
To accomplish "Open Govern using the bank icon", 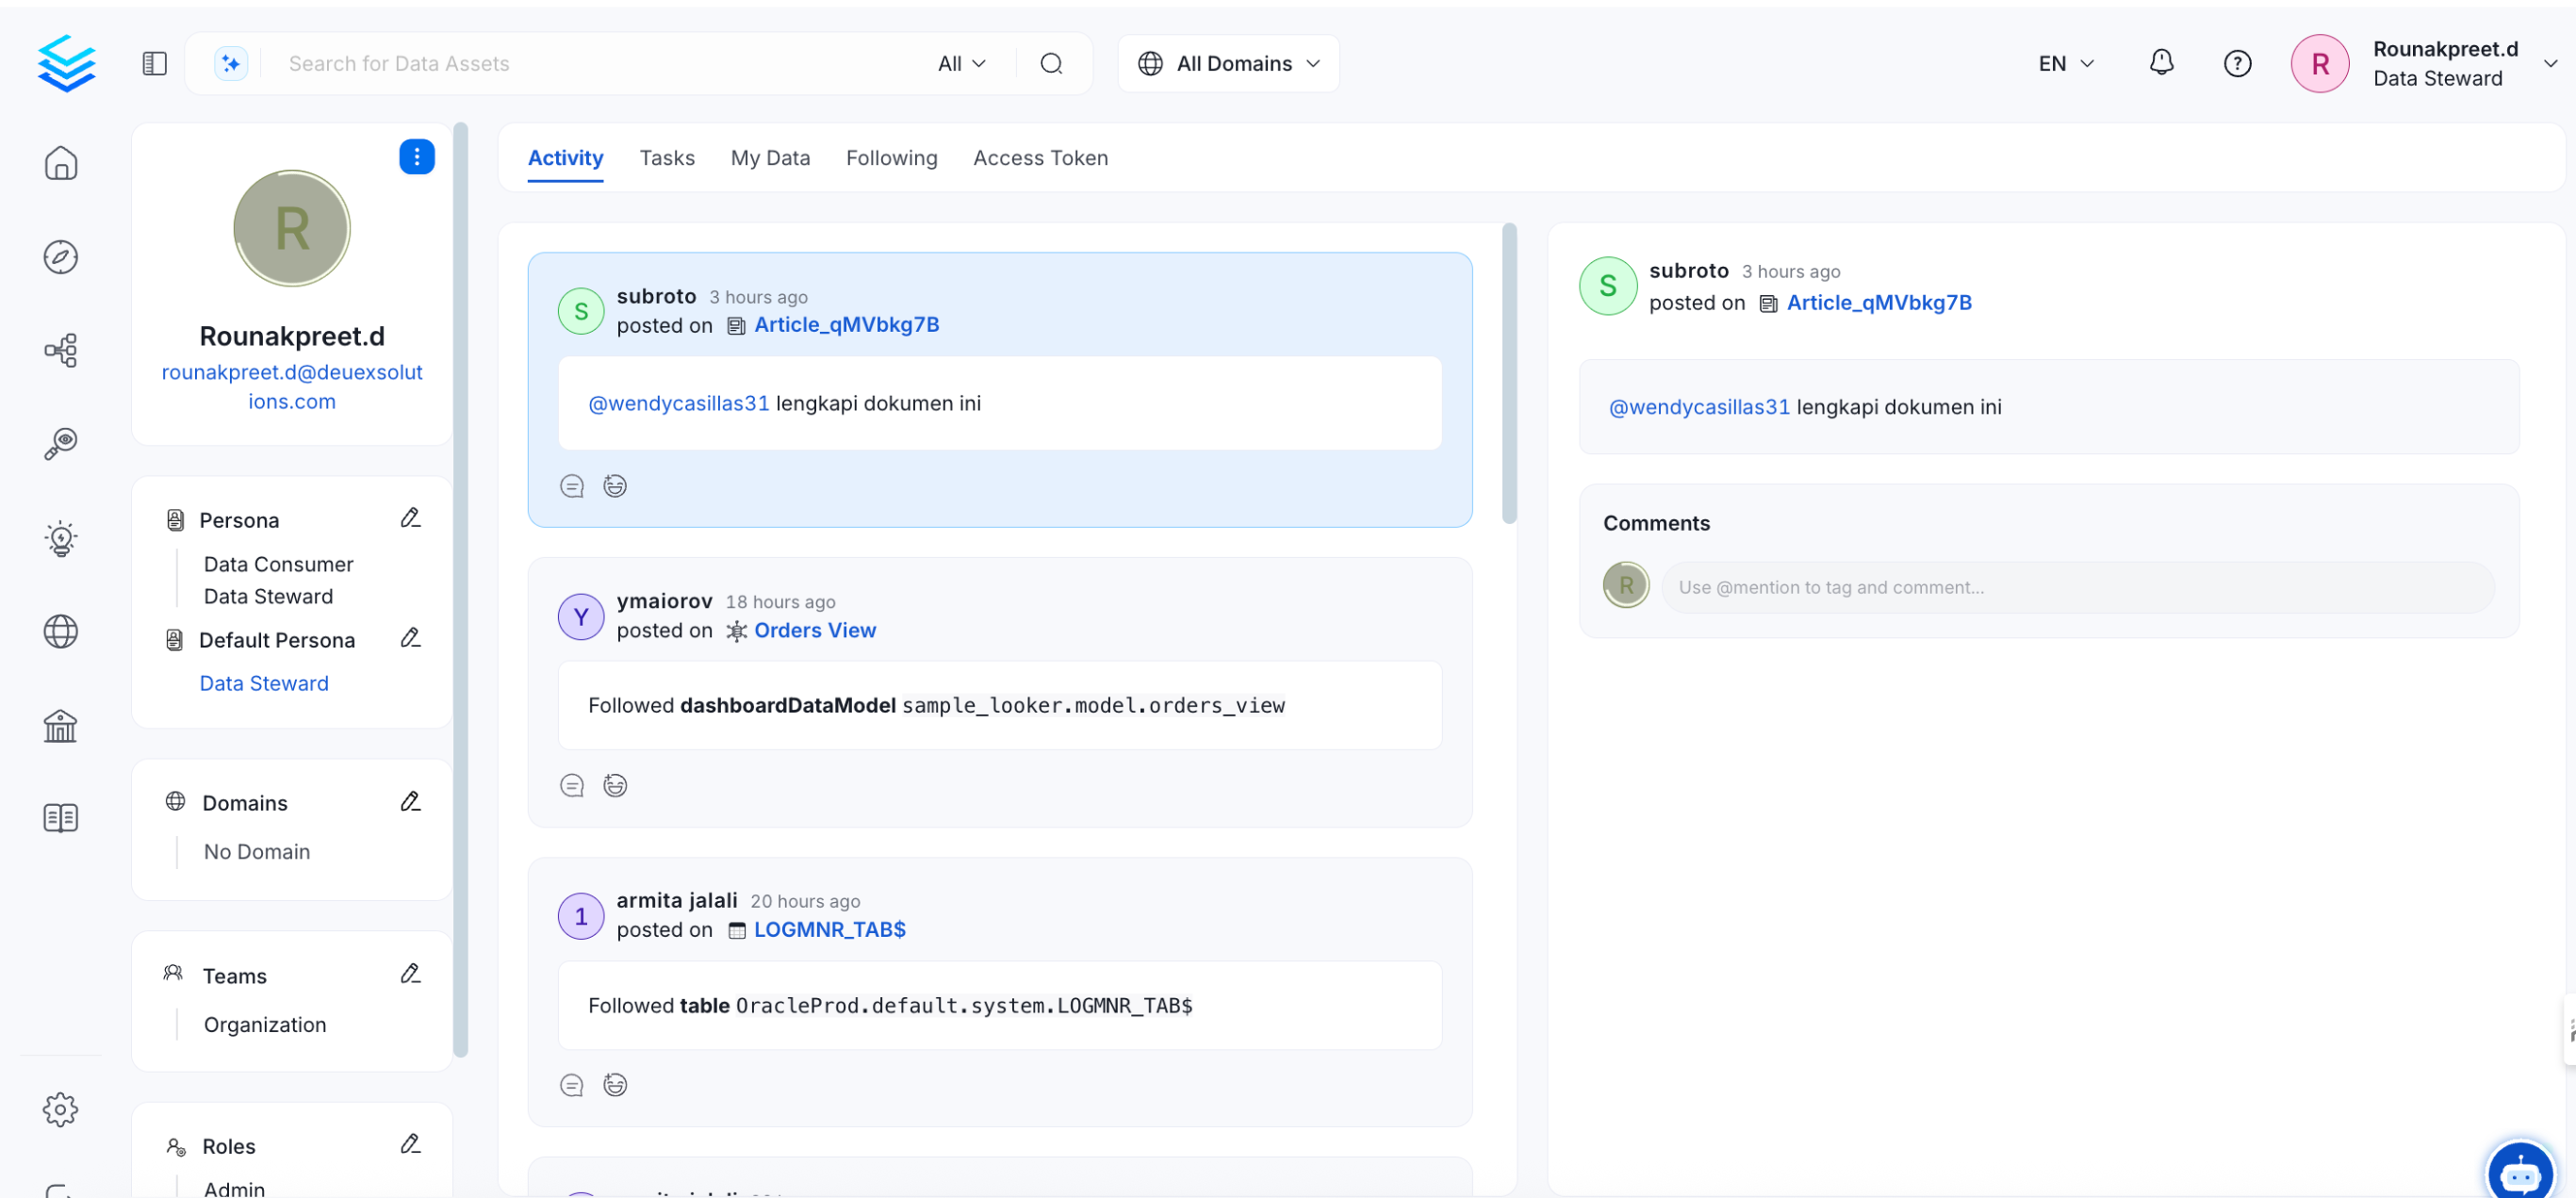I will coord(61,726).
